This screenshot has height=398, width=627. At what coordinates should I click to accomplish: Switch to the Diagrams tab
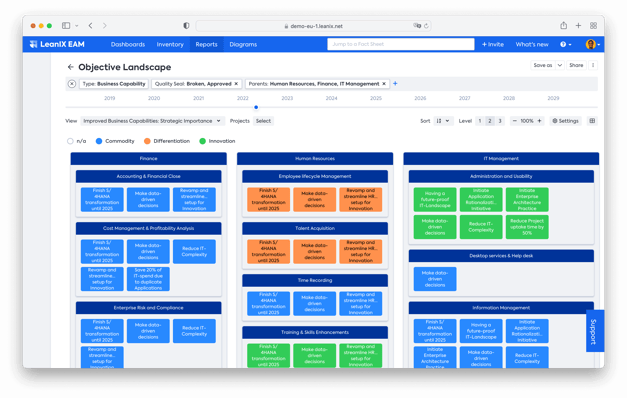tap(243, 44)
